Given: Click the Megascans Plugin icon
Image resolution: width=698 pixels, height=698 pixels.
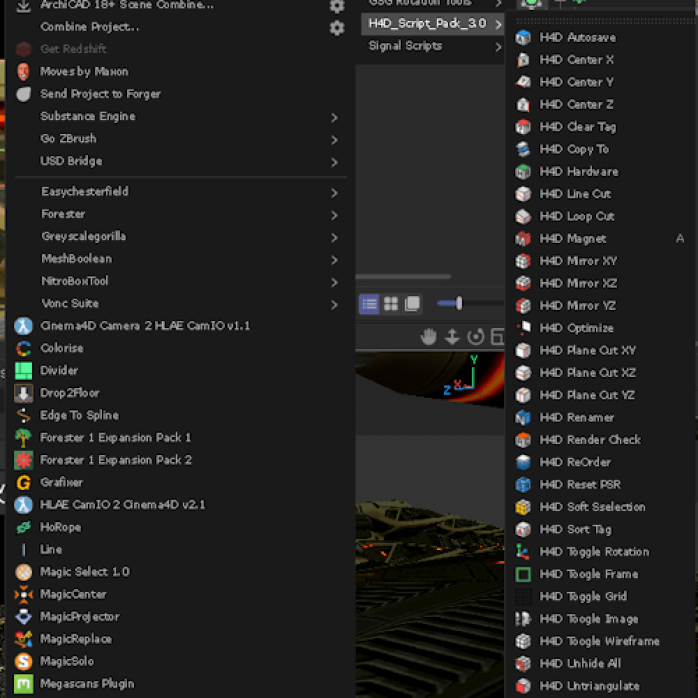Looking at the screenshot, I should pyautogui.click(x=24, y=684).
